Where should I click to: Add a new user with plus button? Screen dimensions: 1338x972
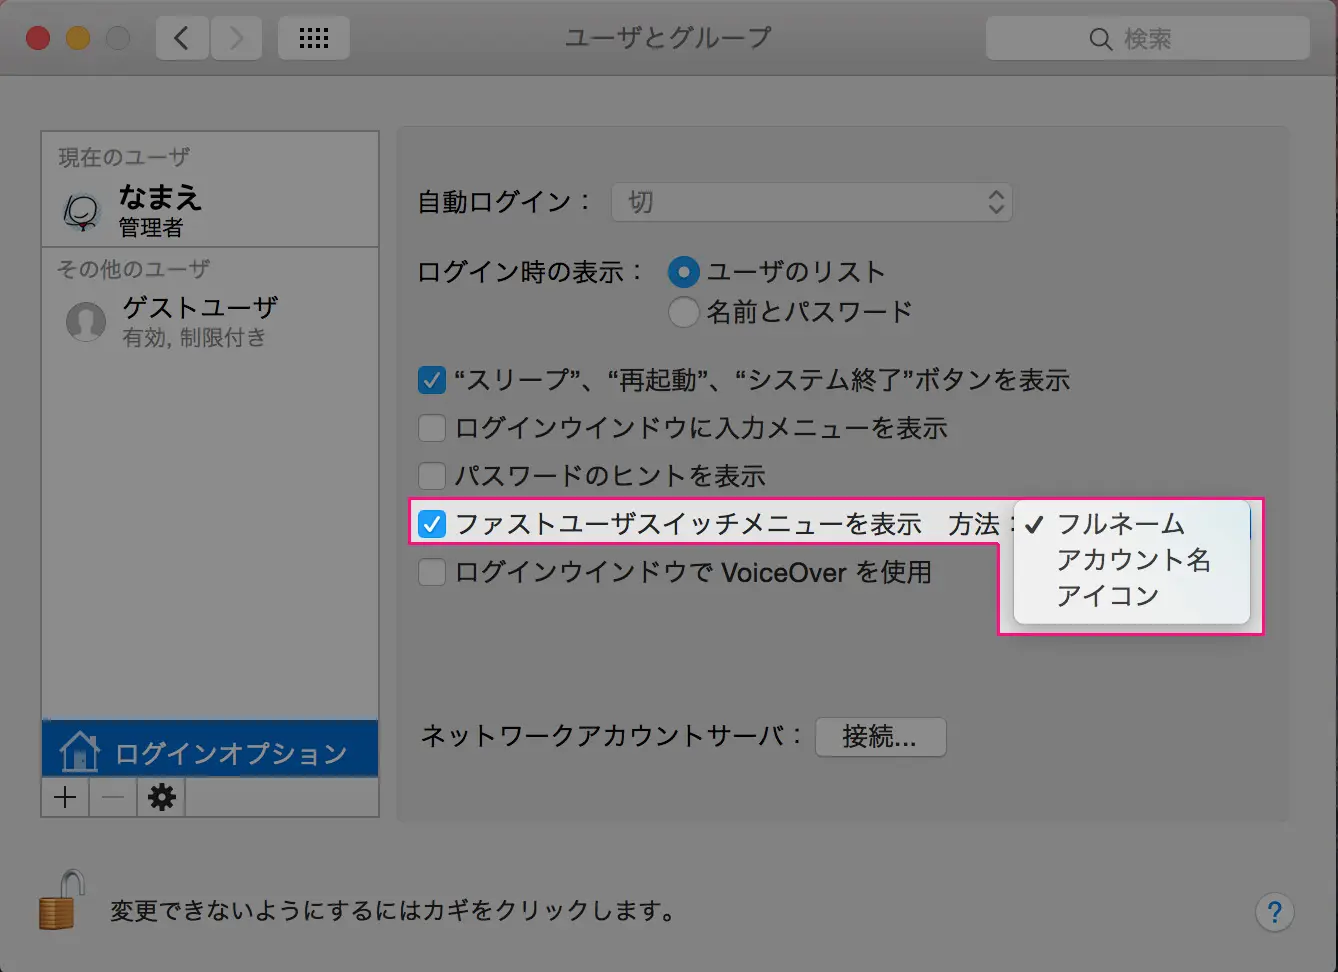click(x=65, y=797)
